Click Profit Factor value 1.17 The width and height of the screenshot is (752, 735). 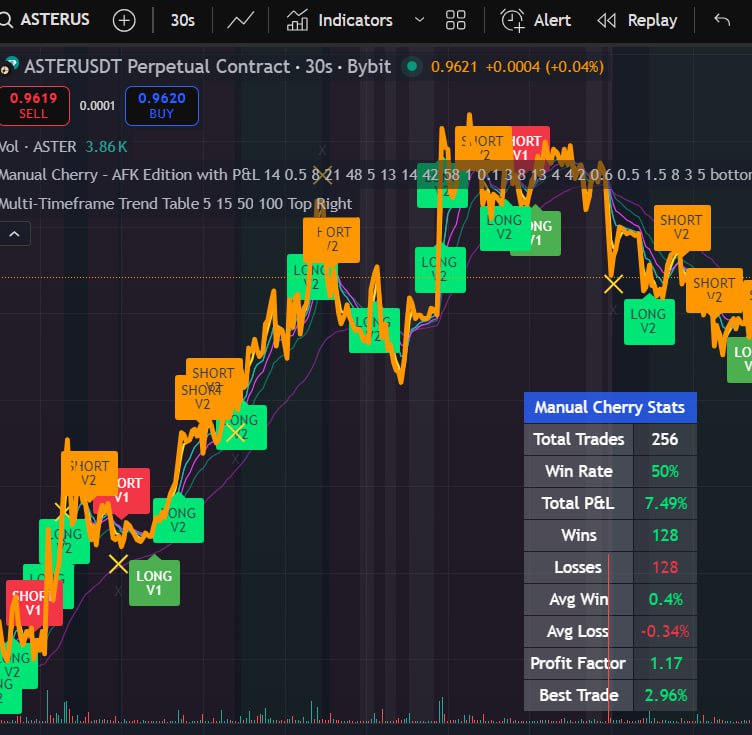[665, 663]
